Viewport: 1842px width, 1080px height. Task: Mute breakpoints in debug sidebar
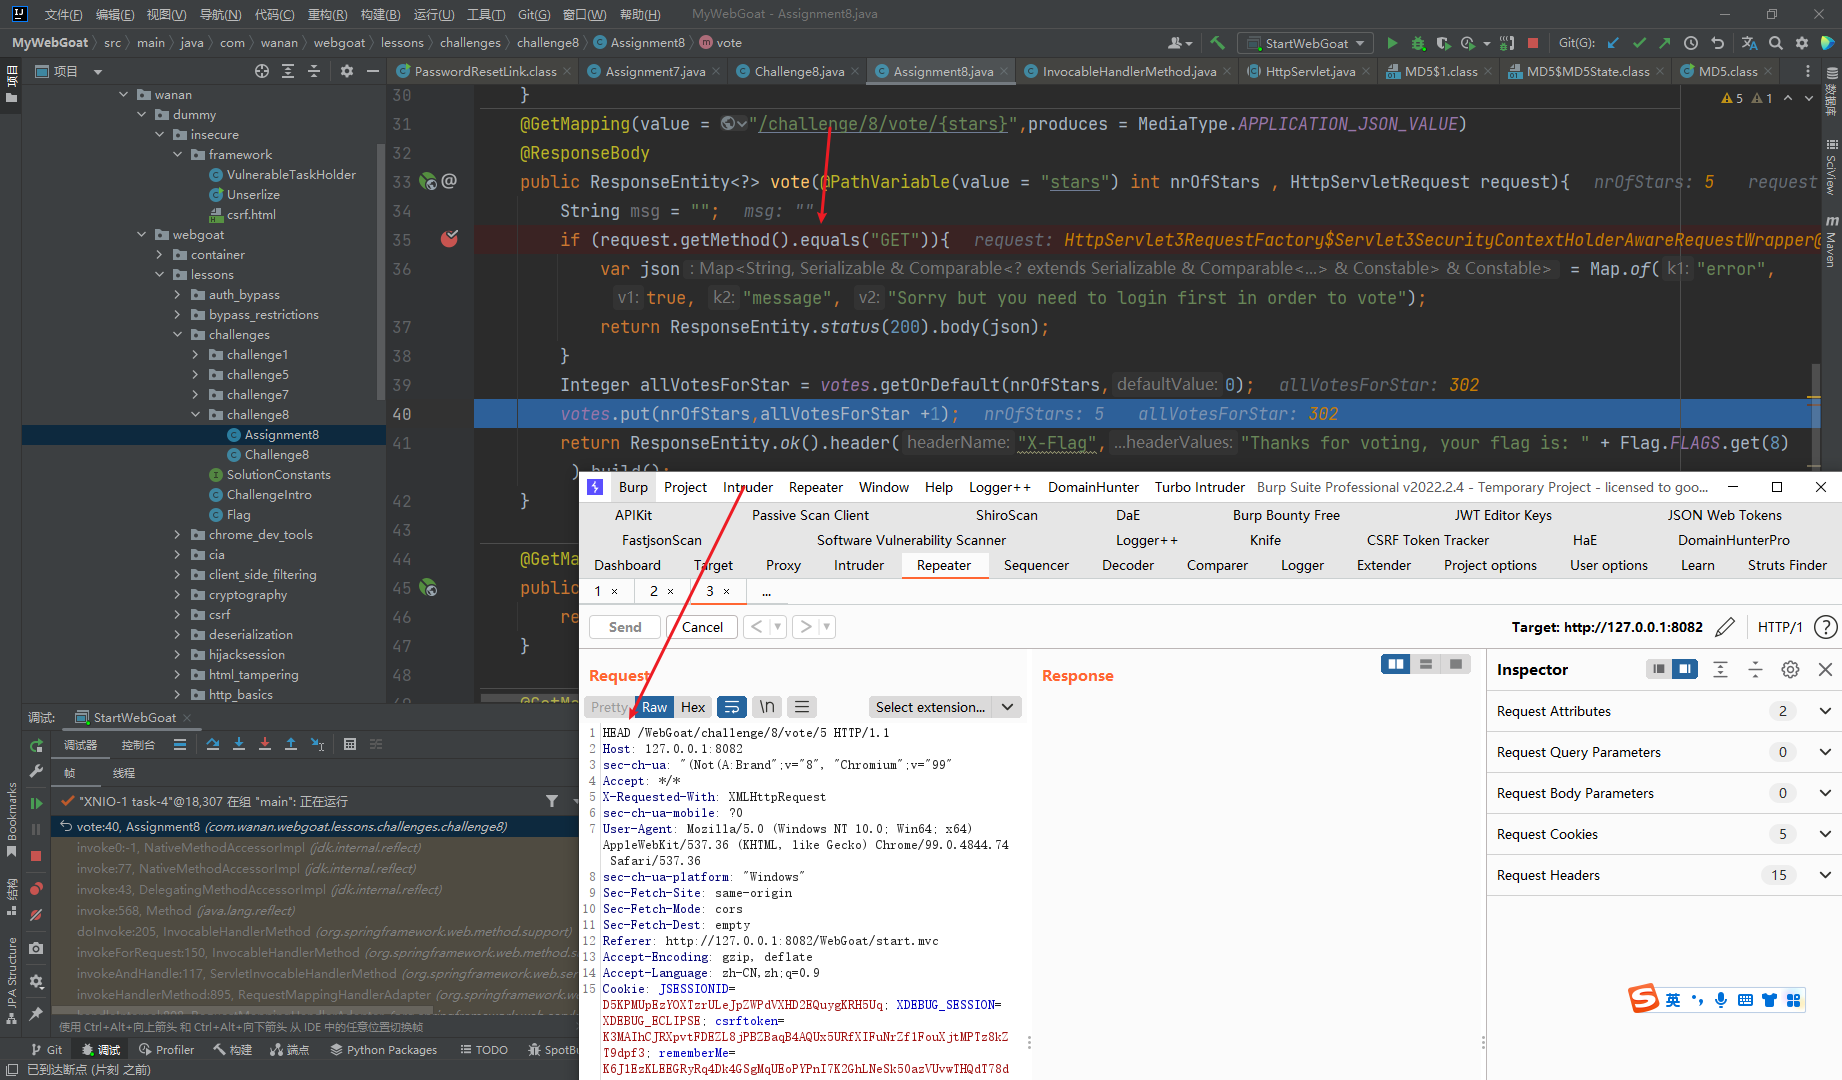(x=36, y=915)
